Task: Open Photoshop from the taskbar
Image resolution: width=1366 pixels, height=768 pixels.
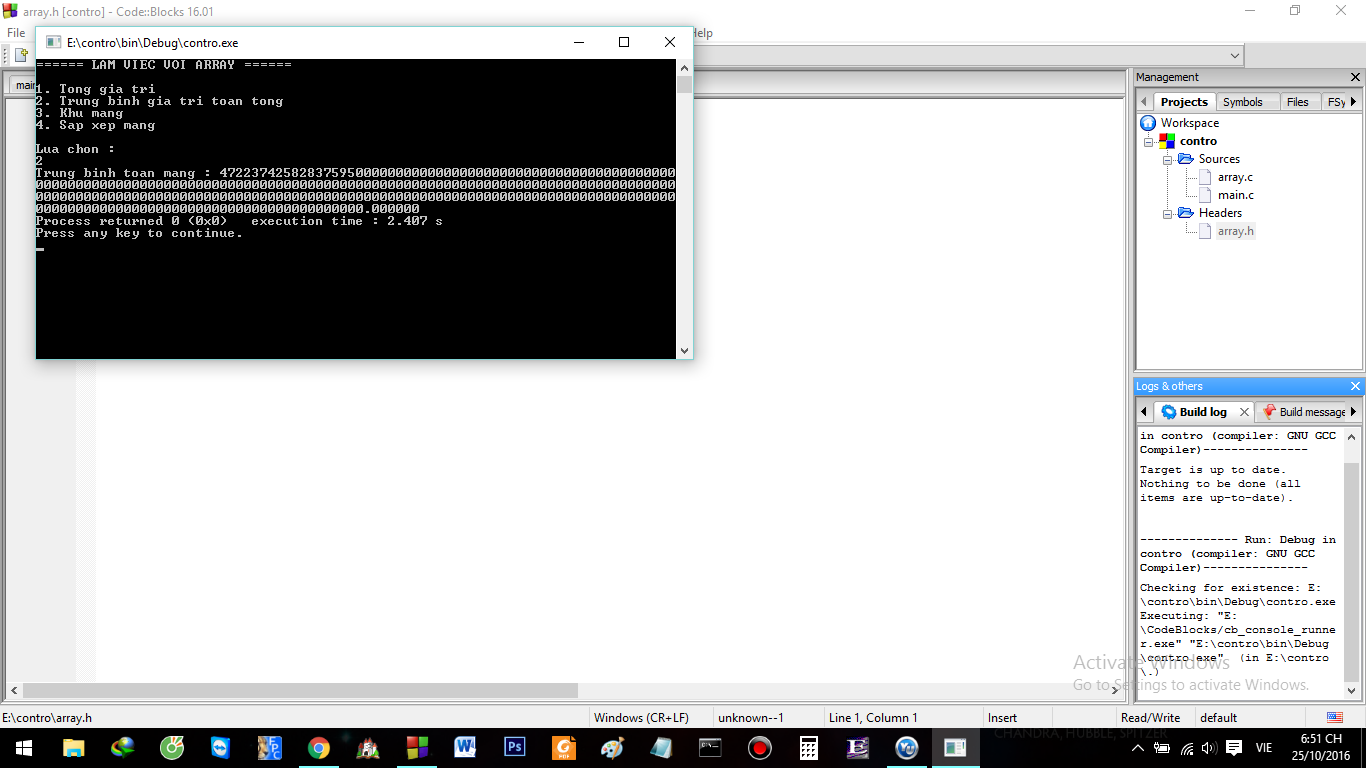Action: pos(515,748)
